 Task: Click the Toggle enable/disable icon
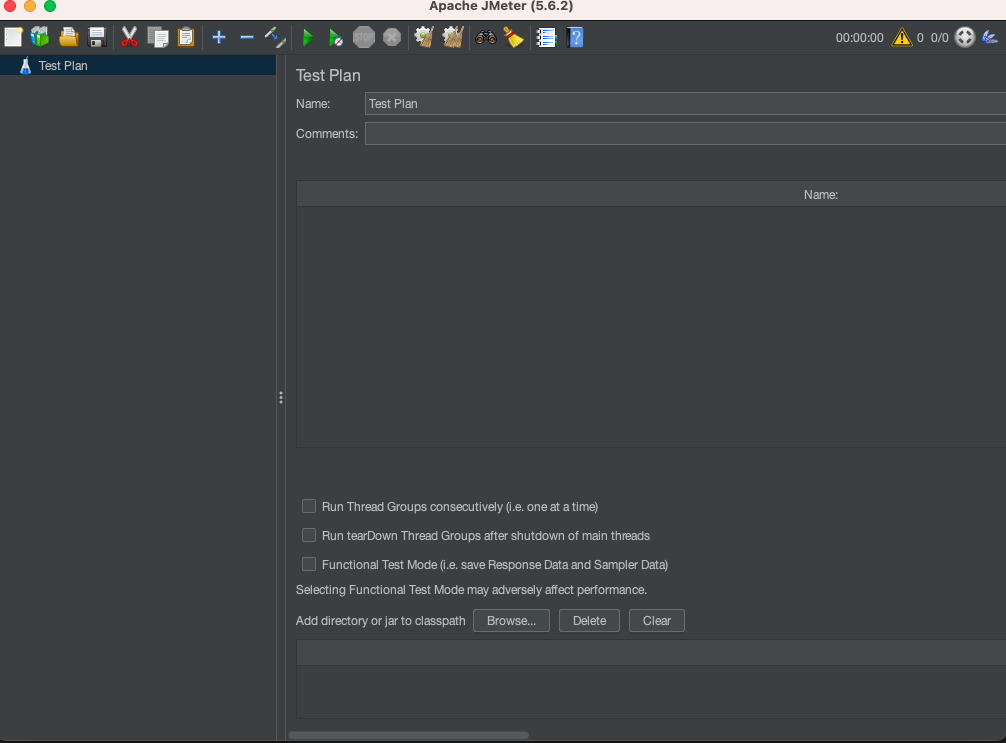point(275,37)
